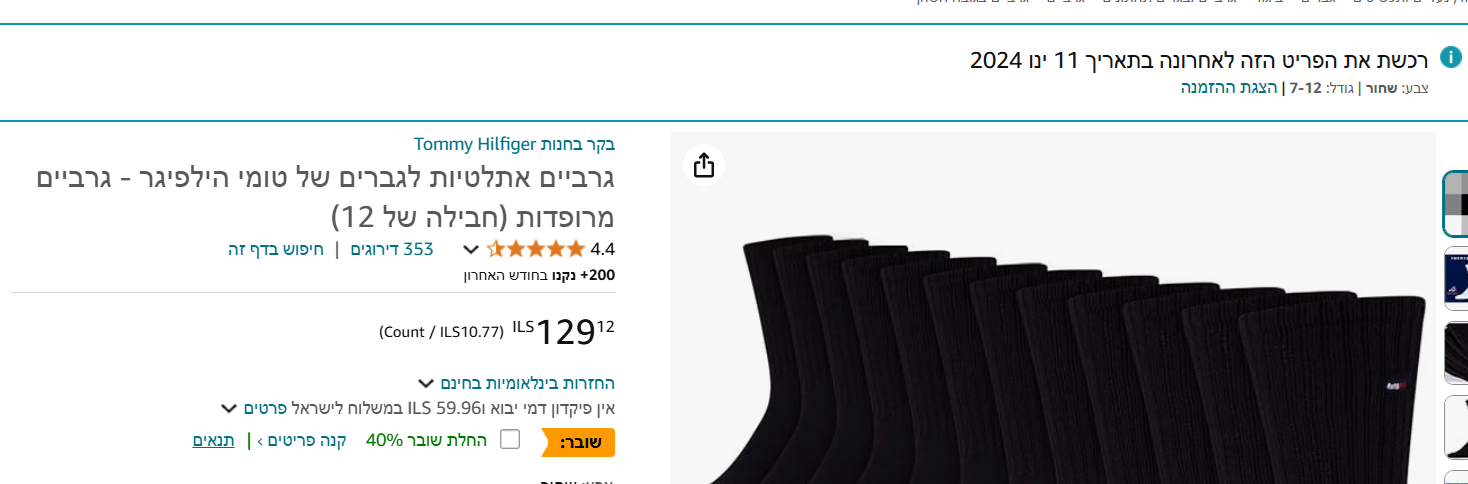Open the 353 ratings link
The width and height of the screenshot is (1468, 484).
[x=392, y=249]
